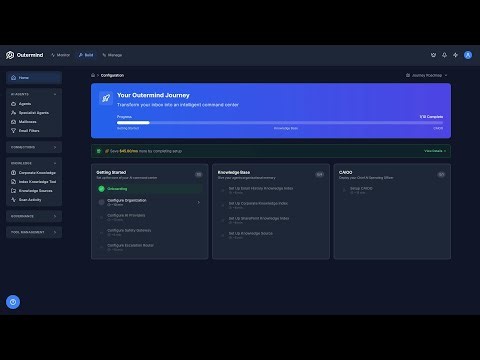Switch to the Build tab

pos(86,55)
